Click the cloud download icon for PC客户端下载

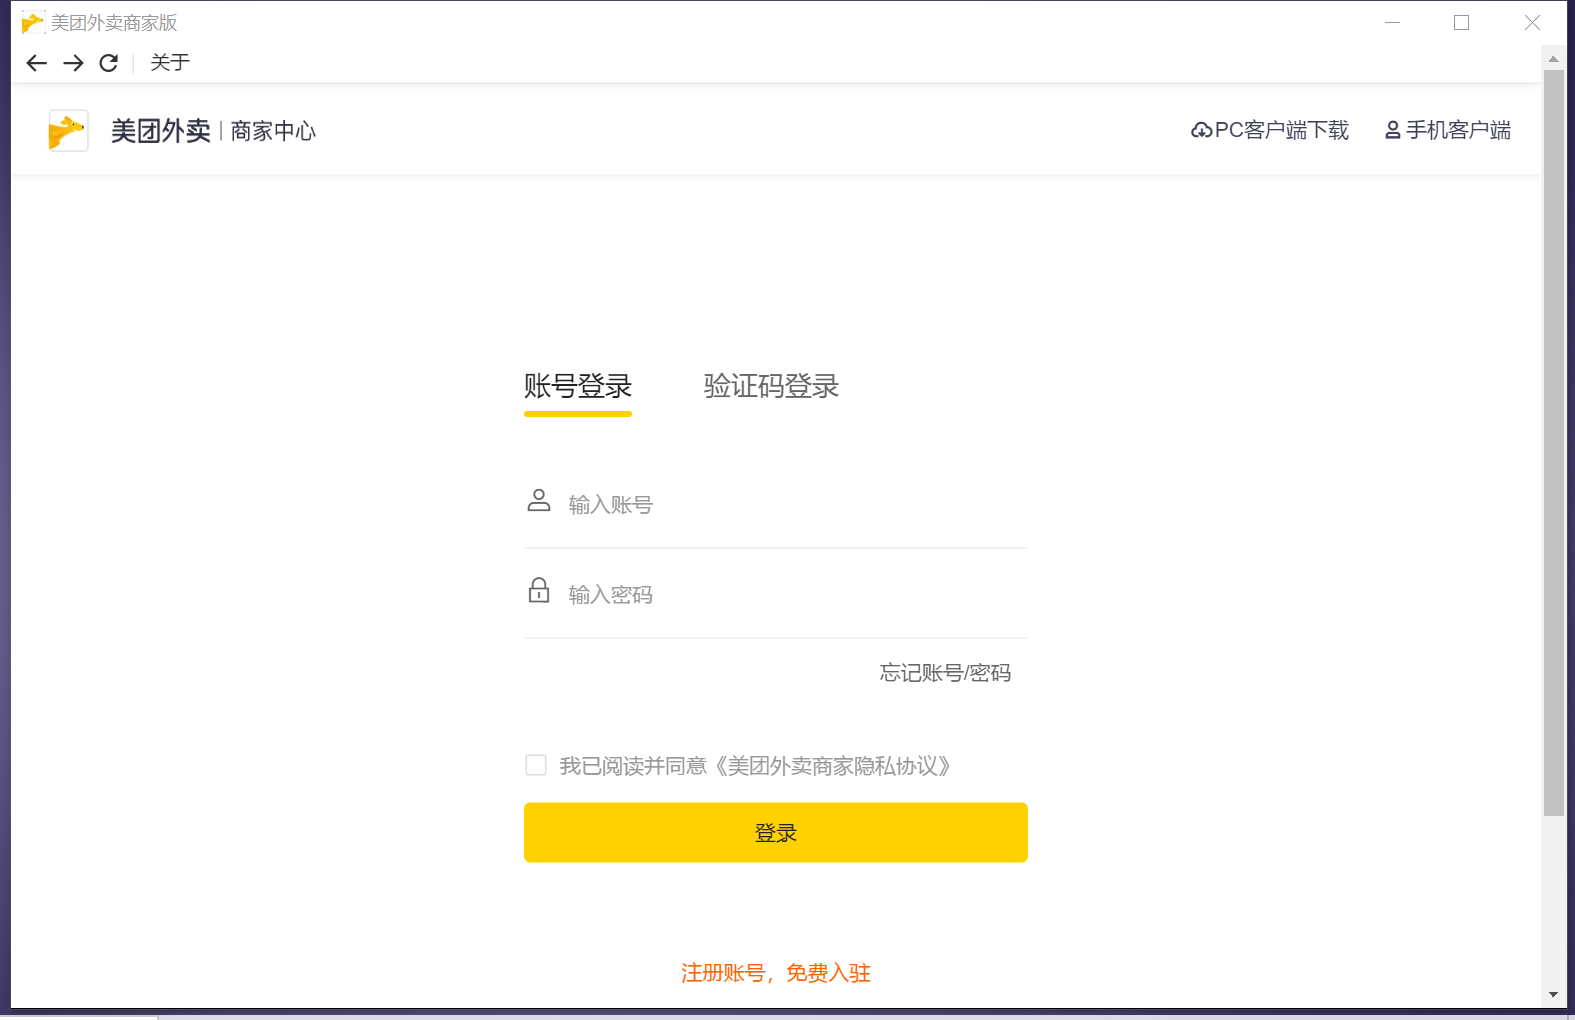click(1201, 131)
